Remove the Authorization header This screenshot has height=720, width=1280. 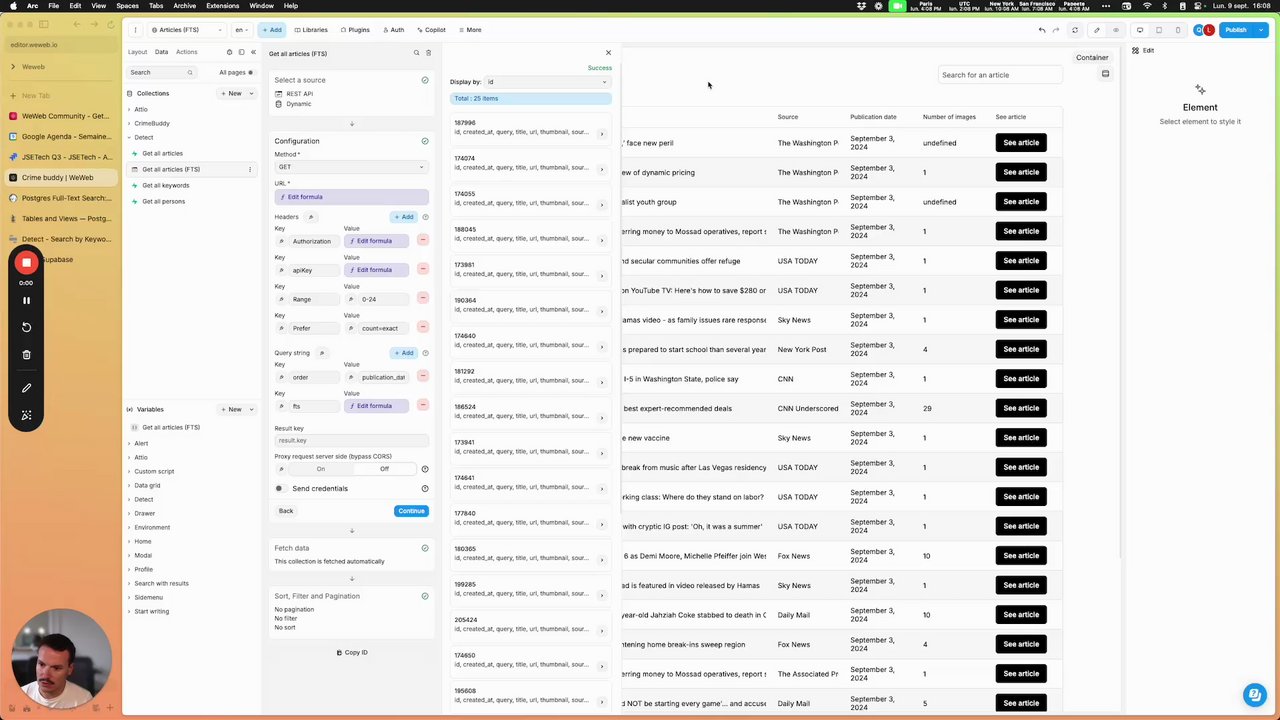coord(423,241)
